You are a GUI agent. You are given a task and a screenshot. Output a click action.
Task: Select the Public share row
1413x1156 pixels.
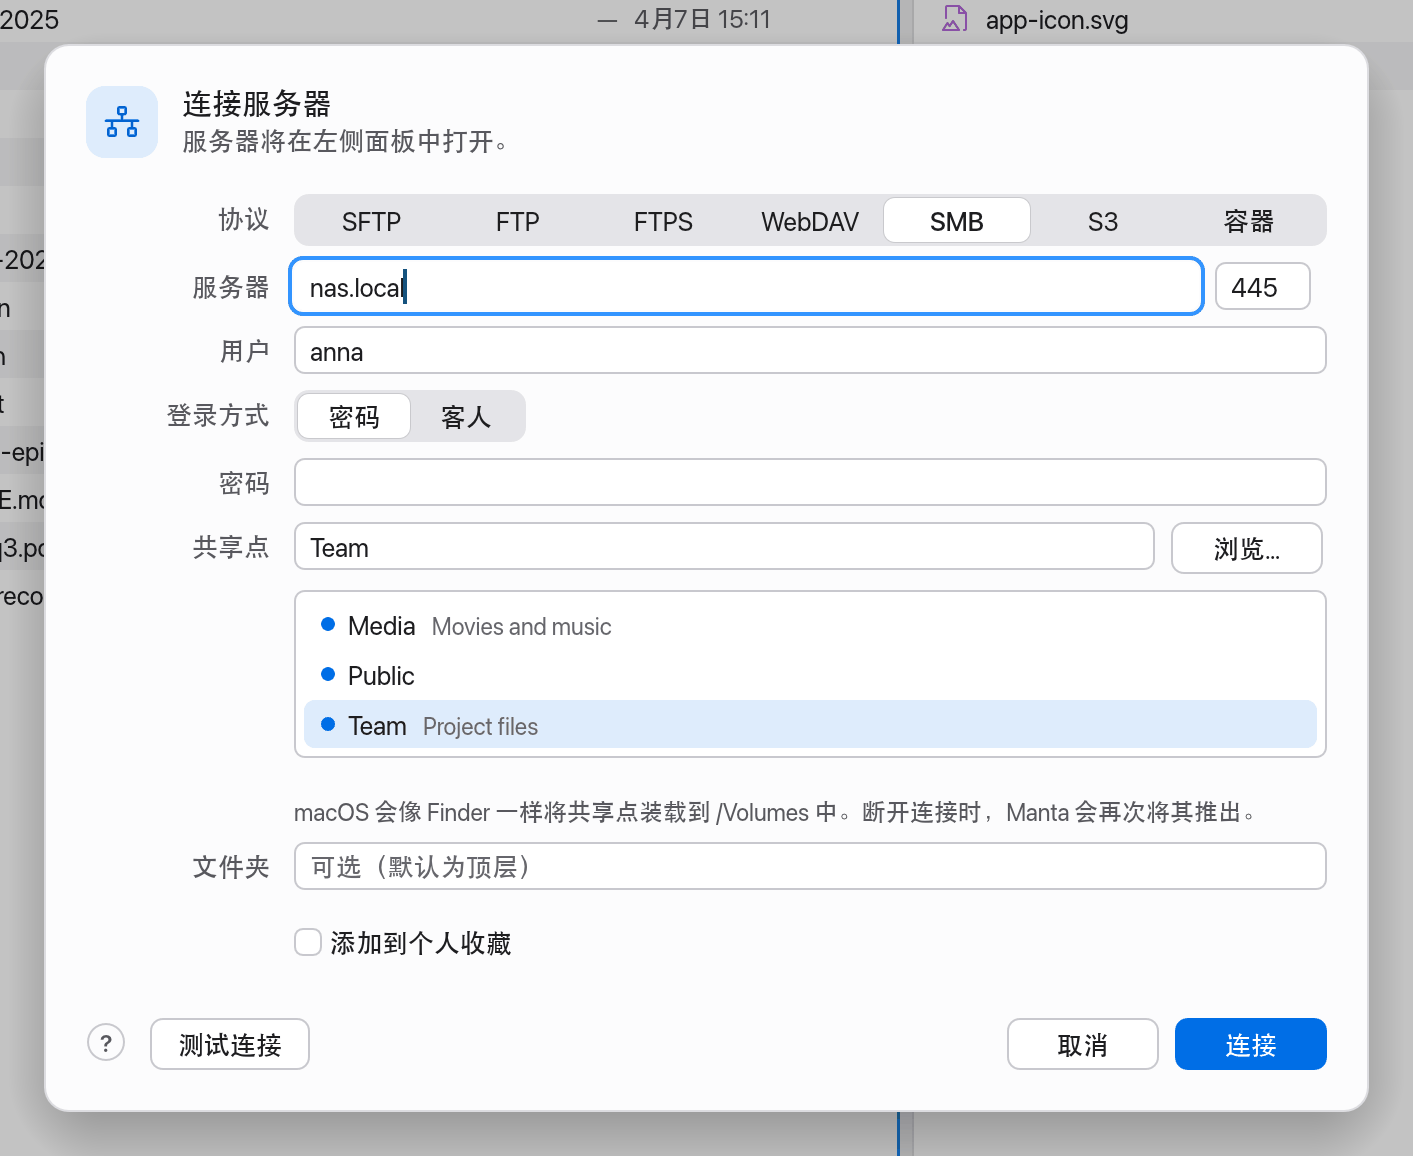pos(810,676)
